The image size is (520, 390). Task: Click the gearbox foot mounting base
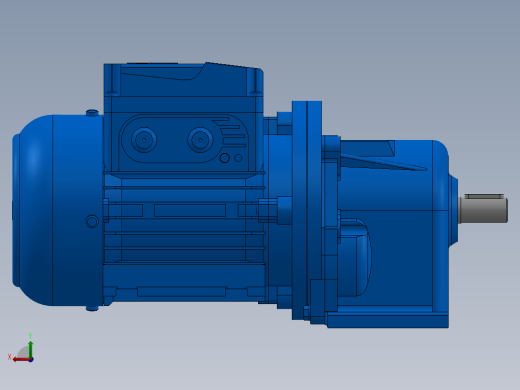(x=388, y=320)
